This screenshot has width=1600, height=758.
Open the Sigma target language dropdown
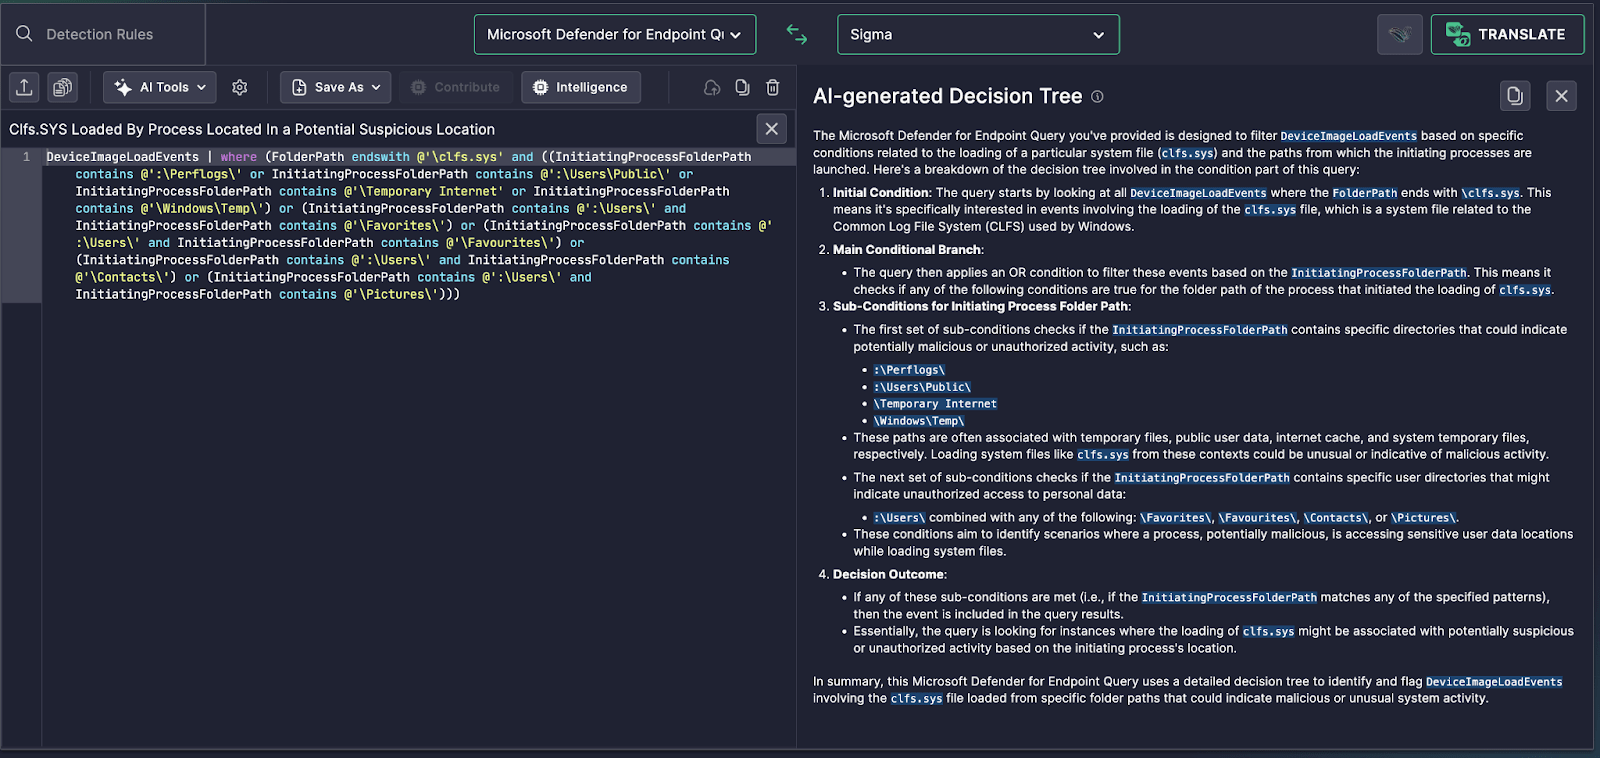click(978, 34)
